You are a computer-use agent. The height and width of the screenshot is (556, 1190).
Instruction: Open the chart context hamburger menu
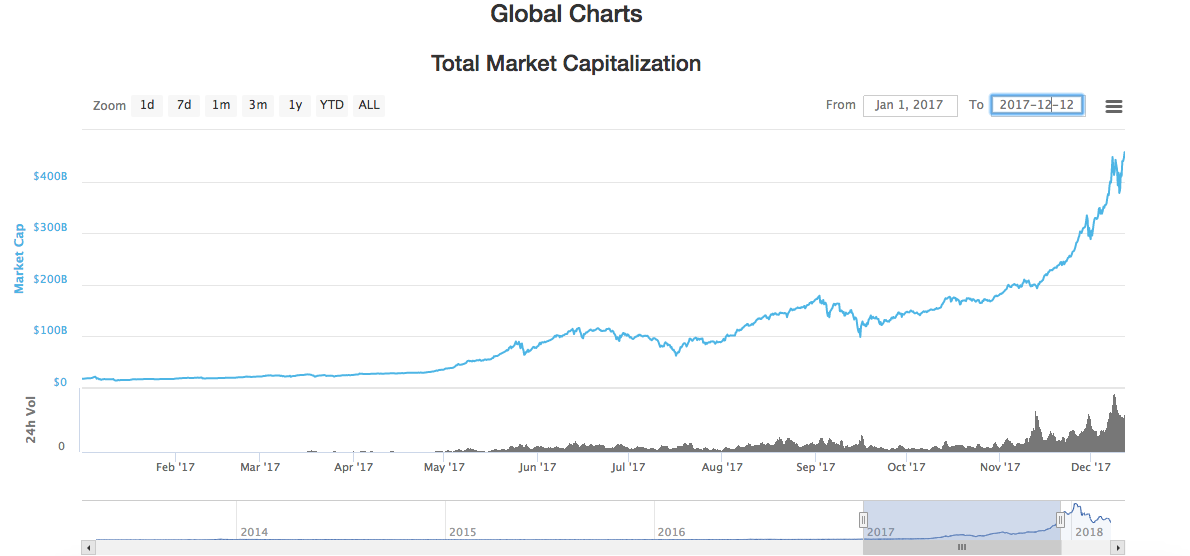pos(1113,106)
